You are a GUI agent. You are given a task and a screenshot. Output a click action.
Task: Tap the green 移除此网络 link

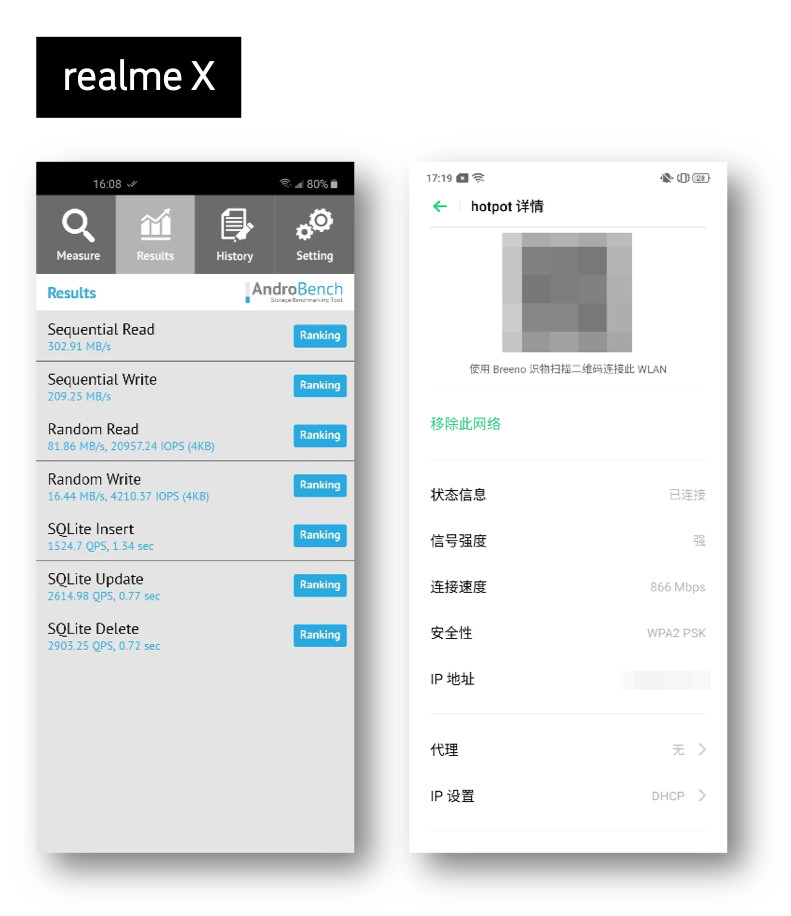[x=466, y=424]
